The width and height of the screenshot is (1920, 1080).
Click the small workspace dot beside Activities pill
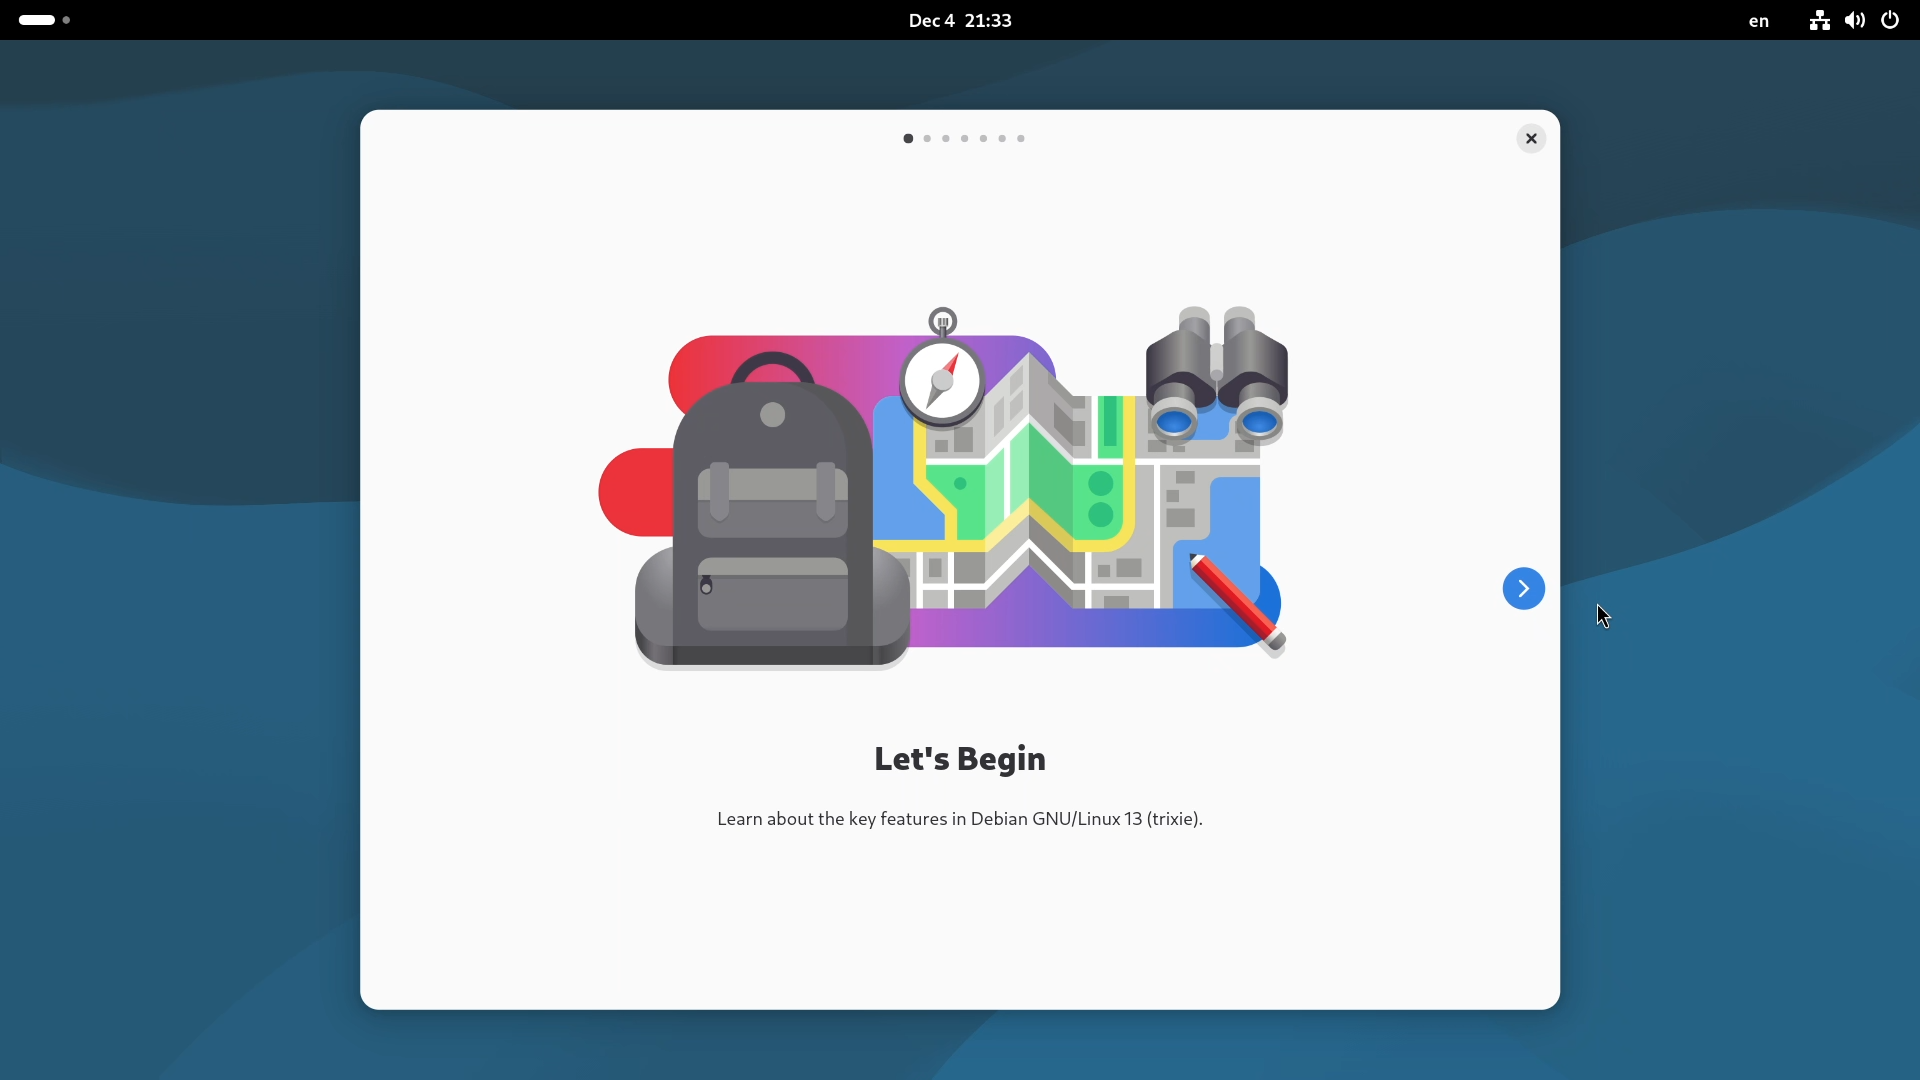[x=66, y=20]
